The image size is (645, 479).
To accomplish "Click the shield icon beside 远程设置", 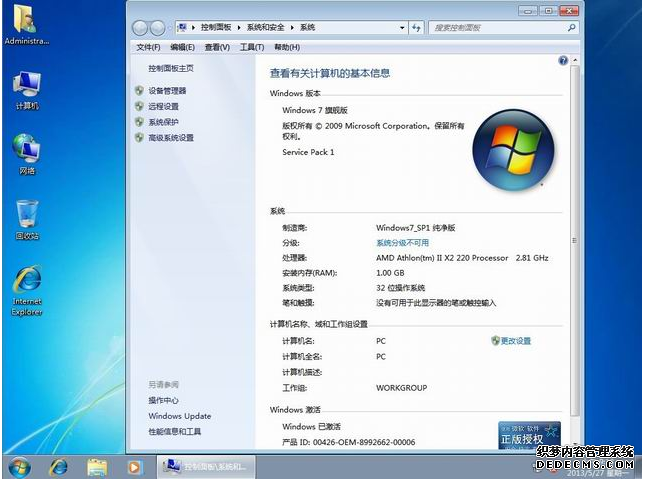I will click(139, 106).
